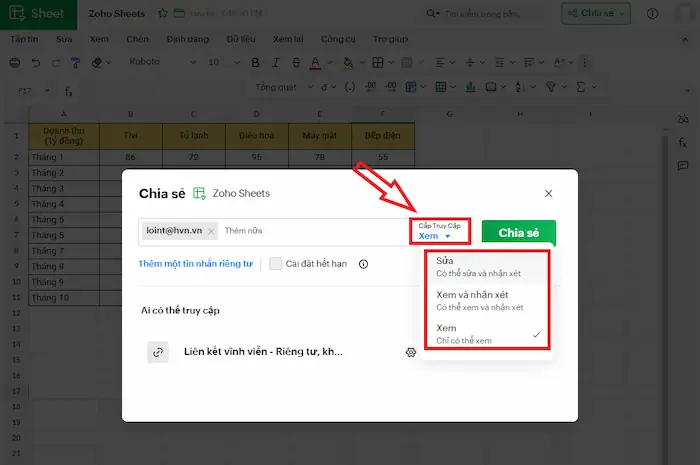This screenshot has width=700, height=465.
Task: Click the insert chart icon
Action: 470,87
